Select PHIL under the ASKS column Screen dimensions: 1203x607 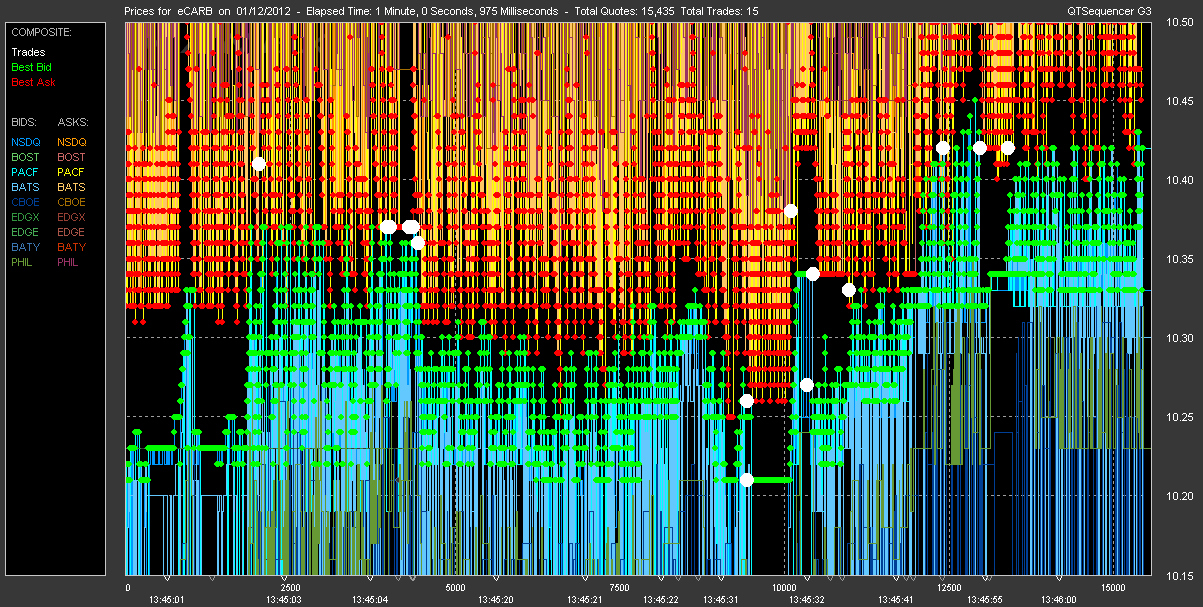pyautogui.click(x=69, y=262)
